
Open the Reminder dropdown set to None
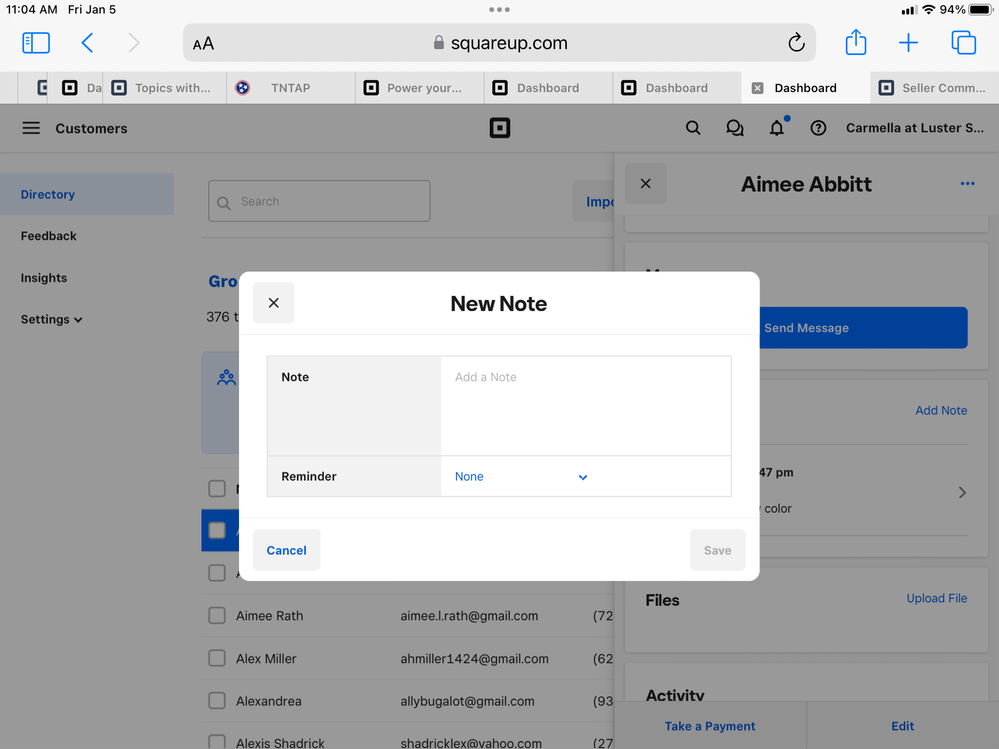click(521, 477)
